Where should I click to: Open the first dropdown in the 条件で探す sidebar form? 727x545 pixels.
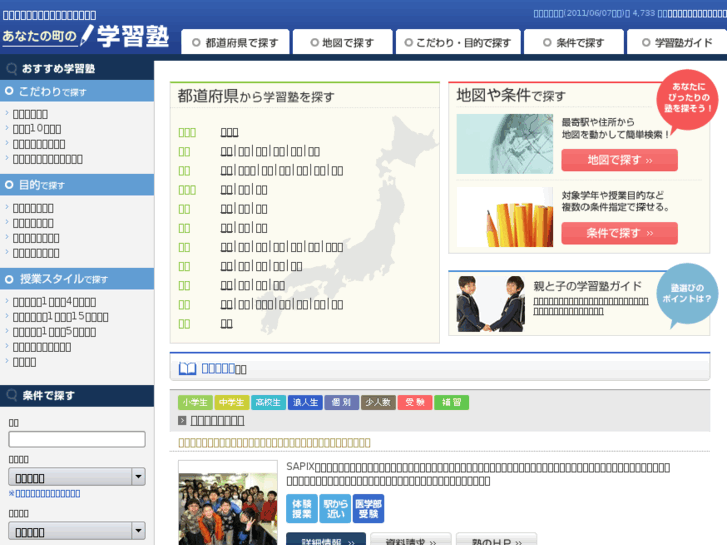(x=77, y=477)
